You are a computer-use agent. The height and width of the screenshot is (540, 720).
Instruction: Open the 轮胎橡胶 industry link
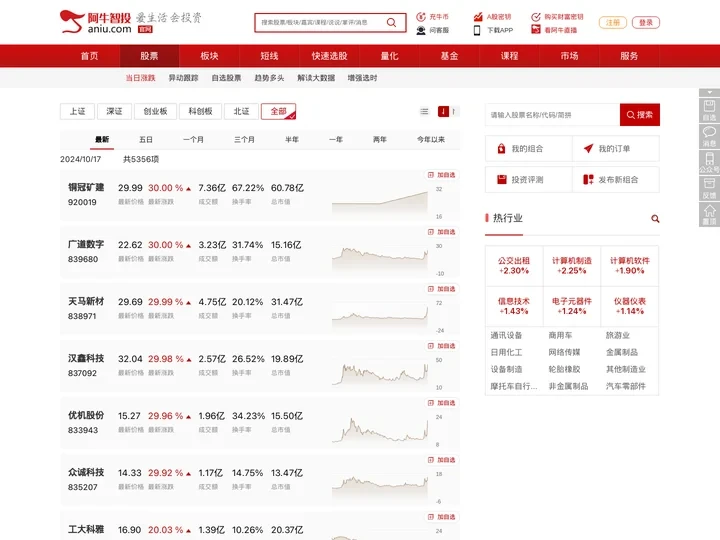[x=564, y=369]
